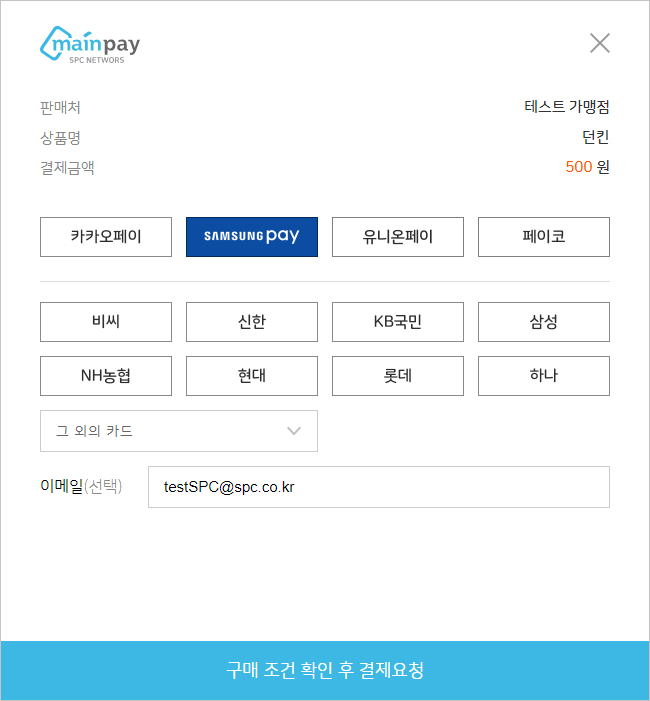Select the 롯데 card
650x701 pixels.
coord(398,376)
